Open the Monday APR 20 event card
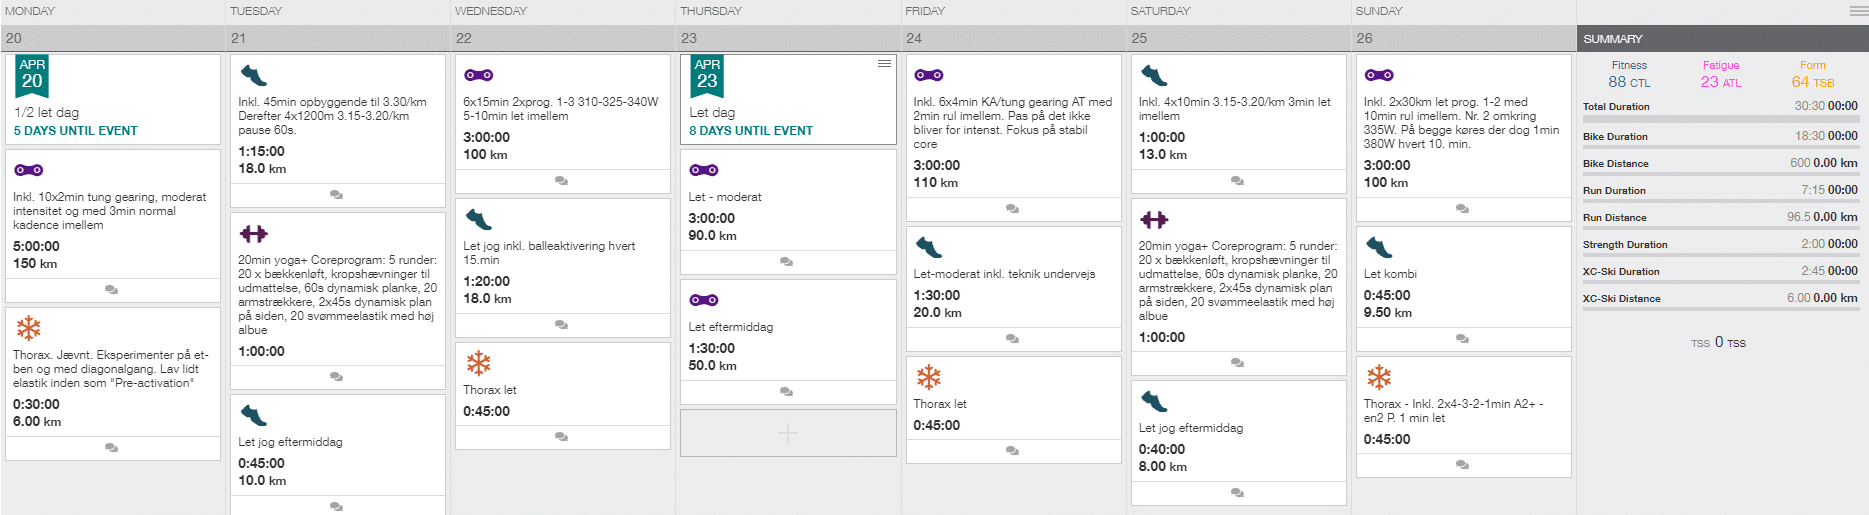 [113, 99]
